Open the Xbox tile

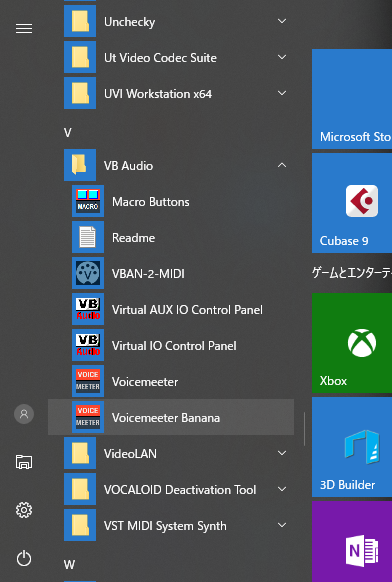(x=352, y=343)
